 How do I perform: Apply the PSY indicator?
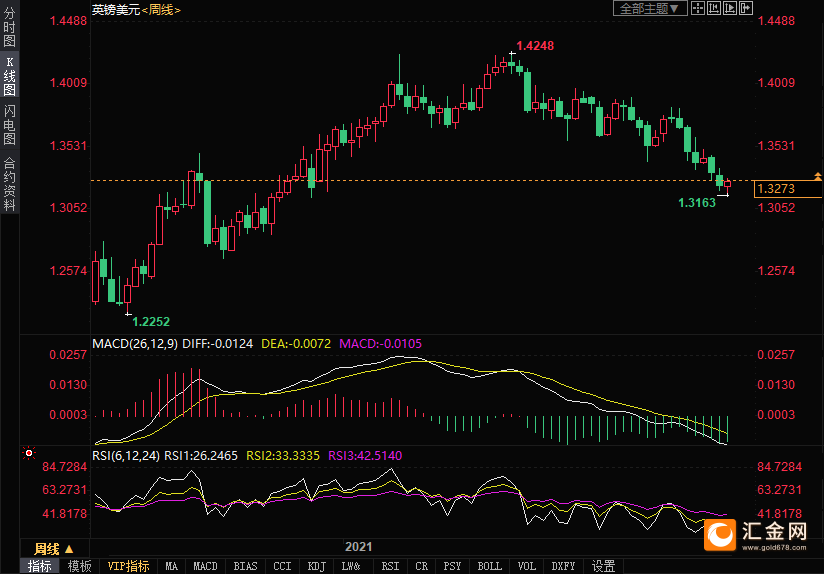[x=452, y=566]
